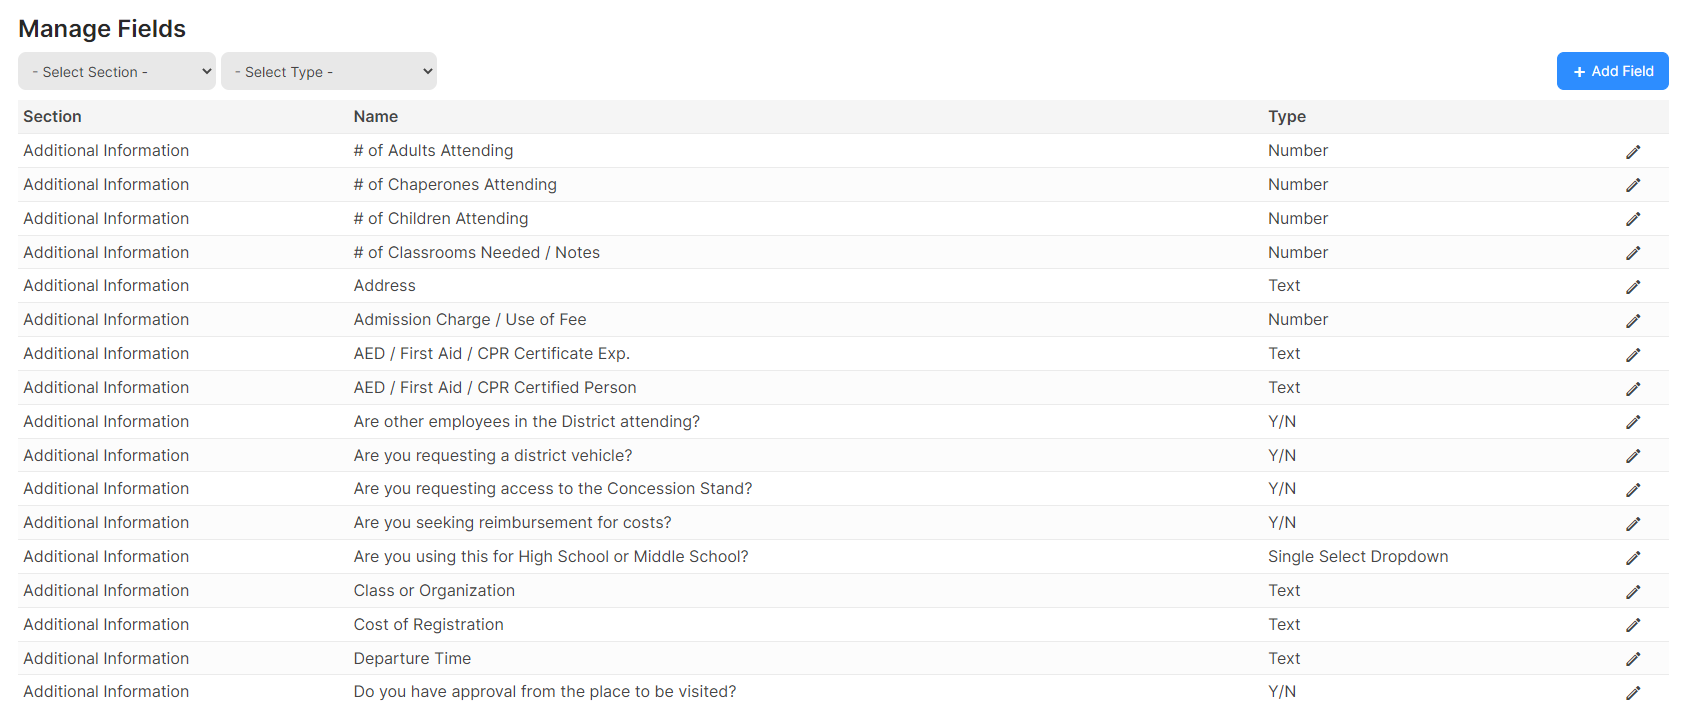
Task: Edit 'Are you requesting a district vehicle?' field
Action: coord(1633,456)
